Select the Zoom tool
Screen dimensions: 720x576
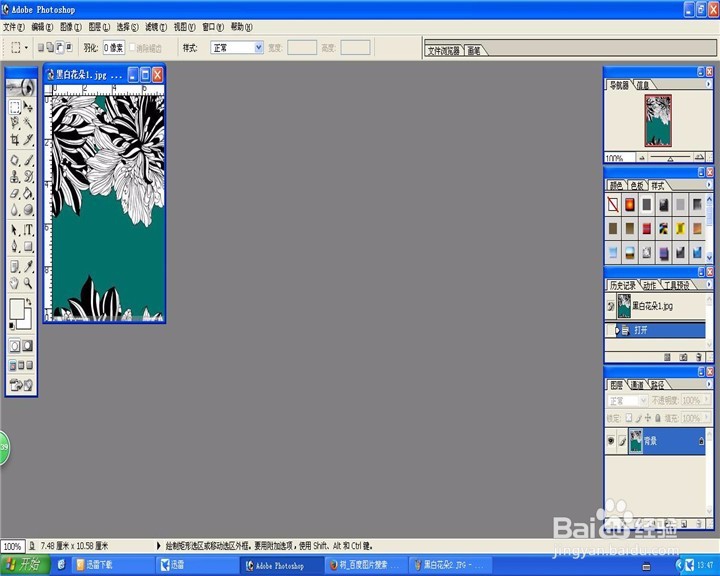coord(28,283)
